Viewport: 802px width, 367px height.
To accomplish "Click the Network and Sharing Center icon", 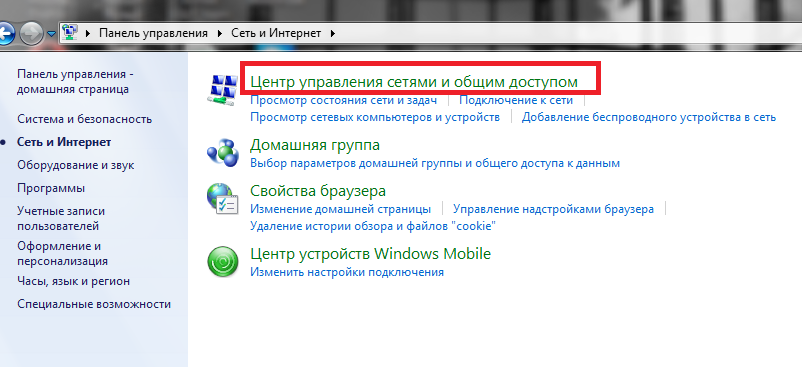I will coord(223,89).
